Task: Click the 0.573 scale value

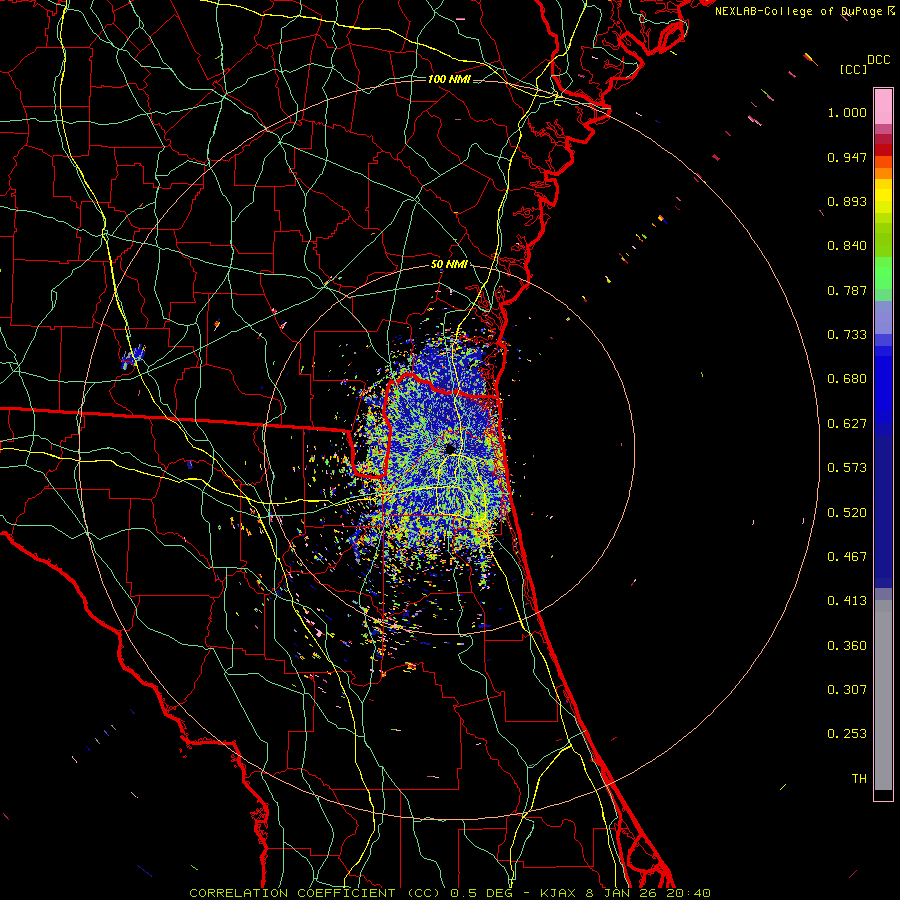Action: click(847, 468)
